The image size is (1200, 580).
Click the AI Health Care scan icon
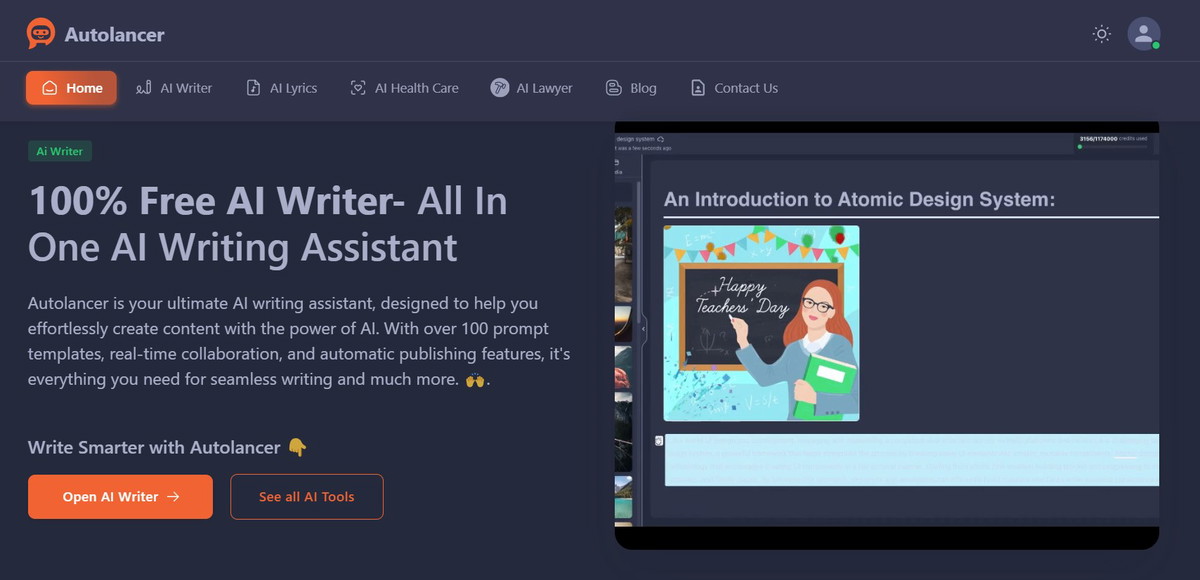pos(358,88)
